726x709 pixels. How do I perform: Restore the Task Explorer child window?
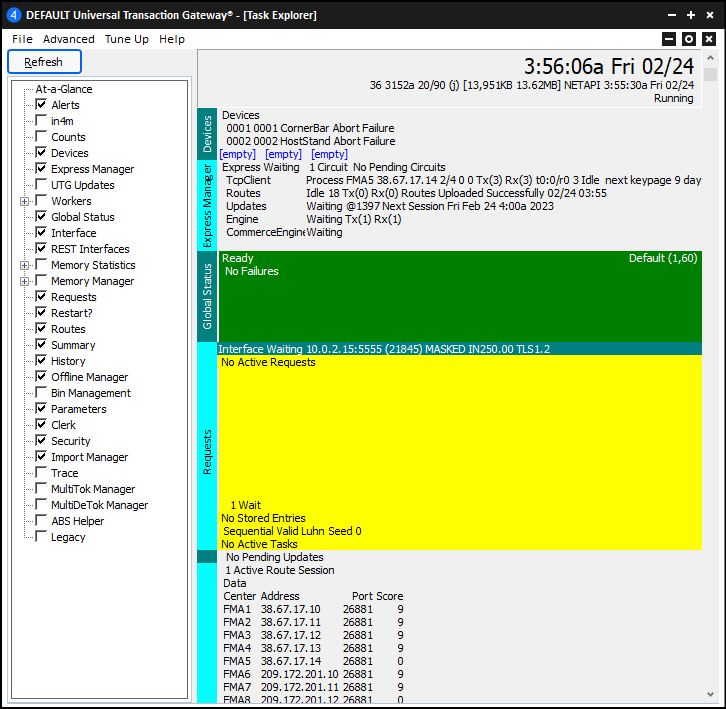[x=689, y=39]
